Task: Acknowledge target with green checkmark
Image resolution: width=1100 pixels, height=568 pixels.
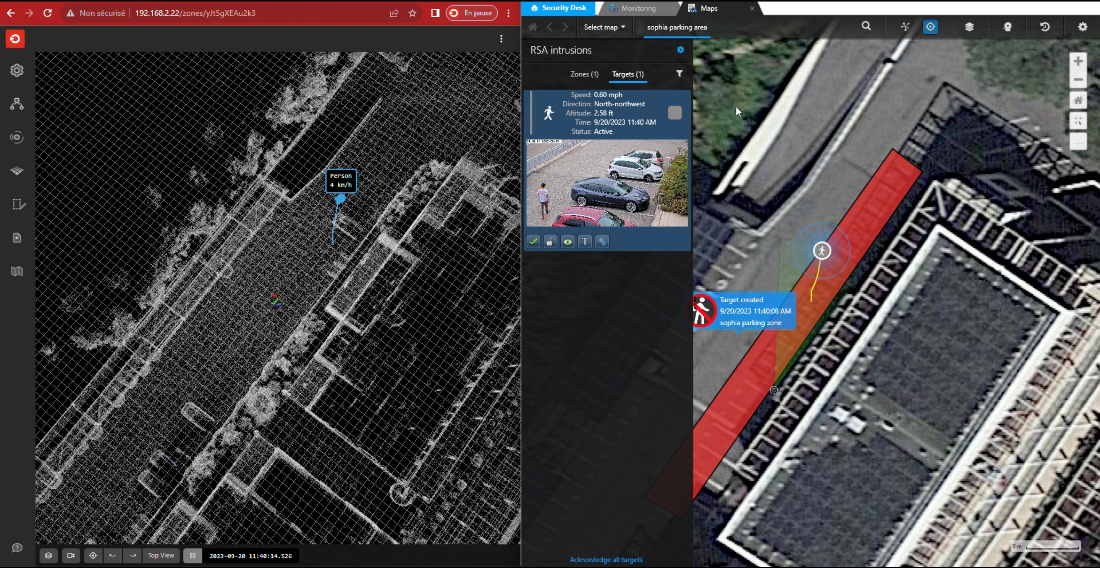Action: tap(533, 241)
